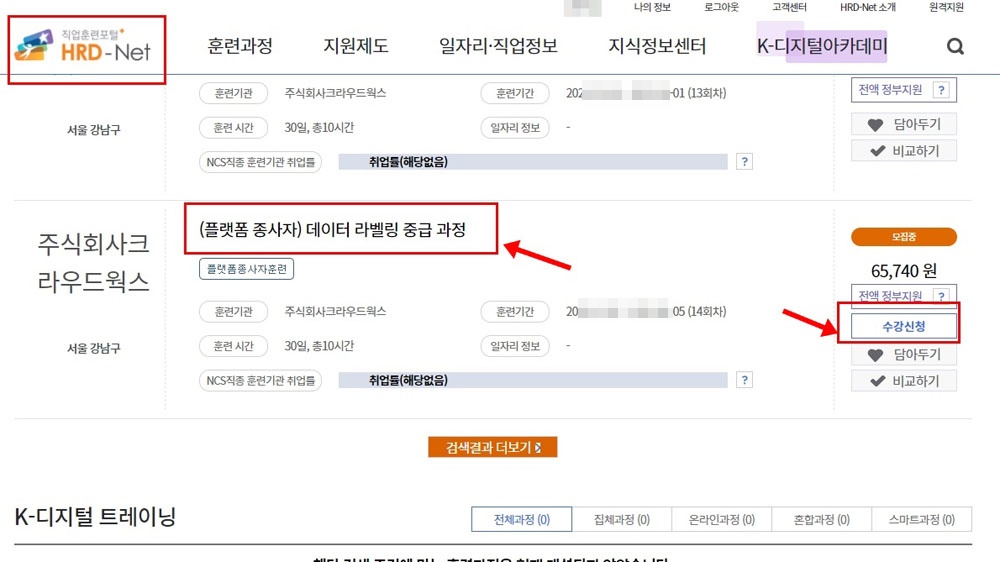Click help icon on first 취업률 bar

pos(744,162)
